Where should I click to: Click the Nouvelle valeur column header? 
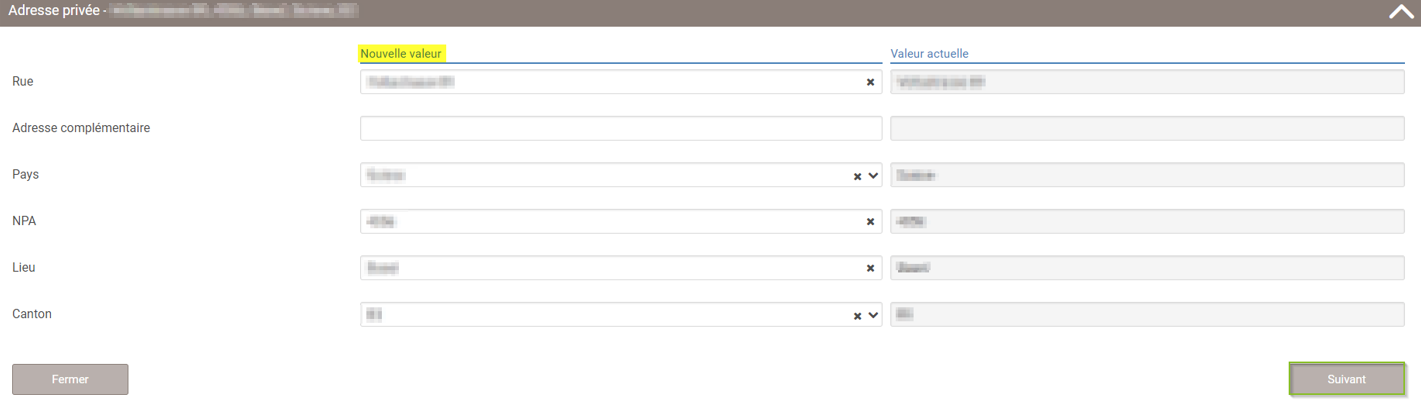point(401,53)
